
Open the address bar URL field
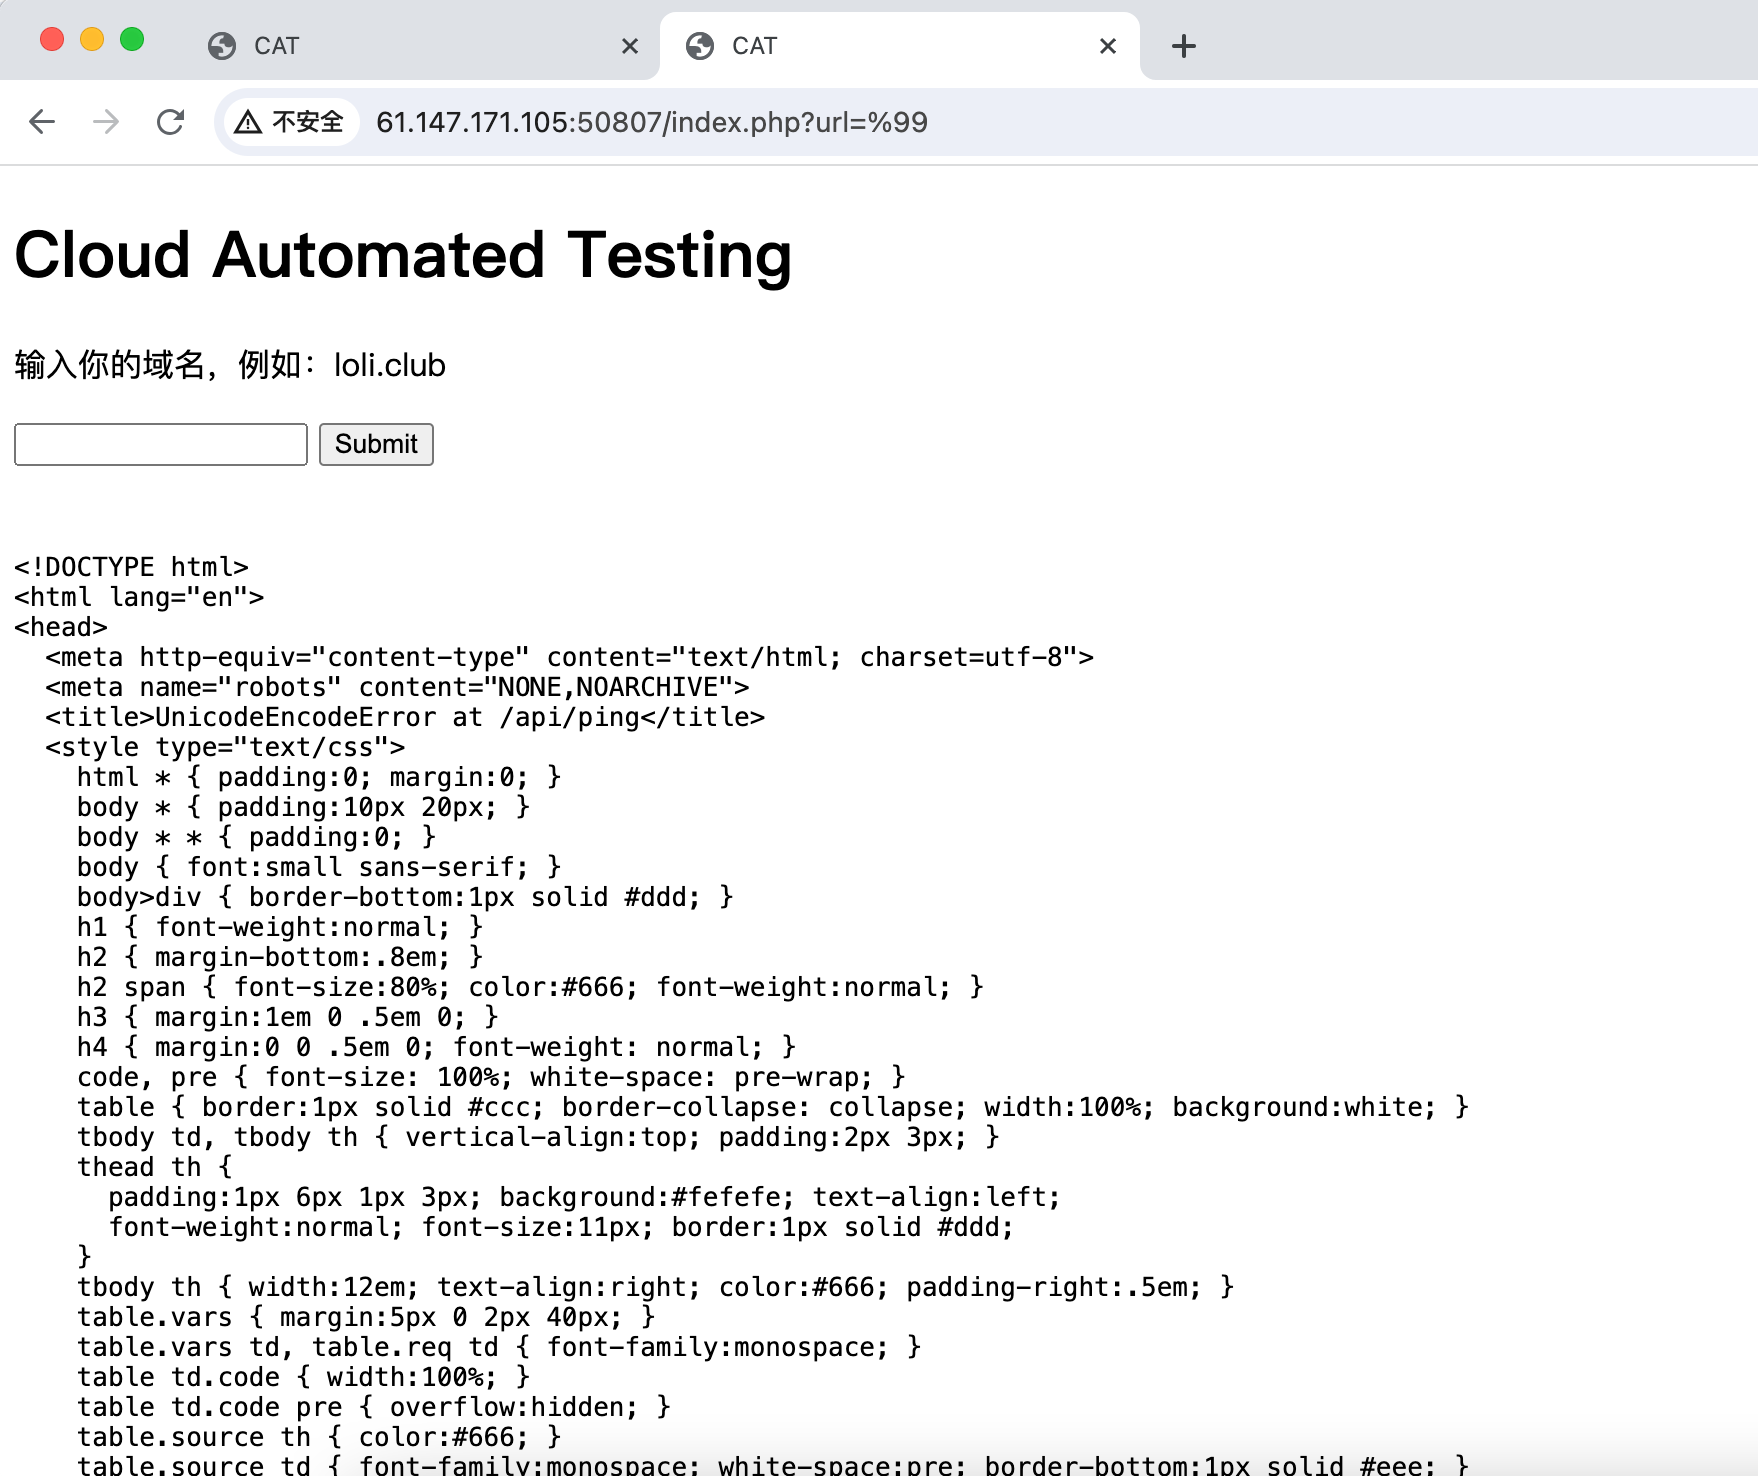[650, 122]
